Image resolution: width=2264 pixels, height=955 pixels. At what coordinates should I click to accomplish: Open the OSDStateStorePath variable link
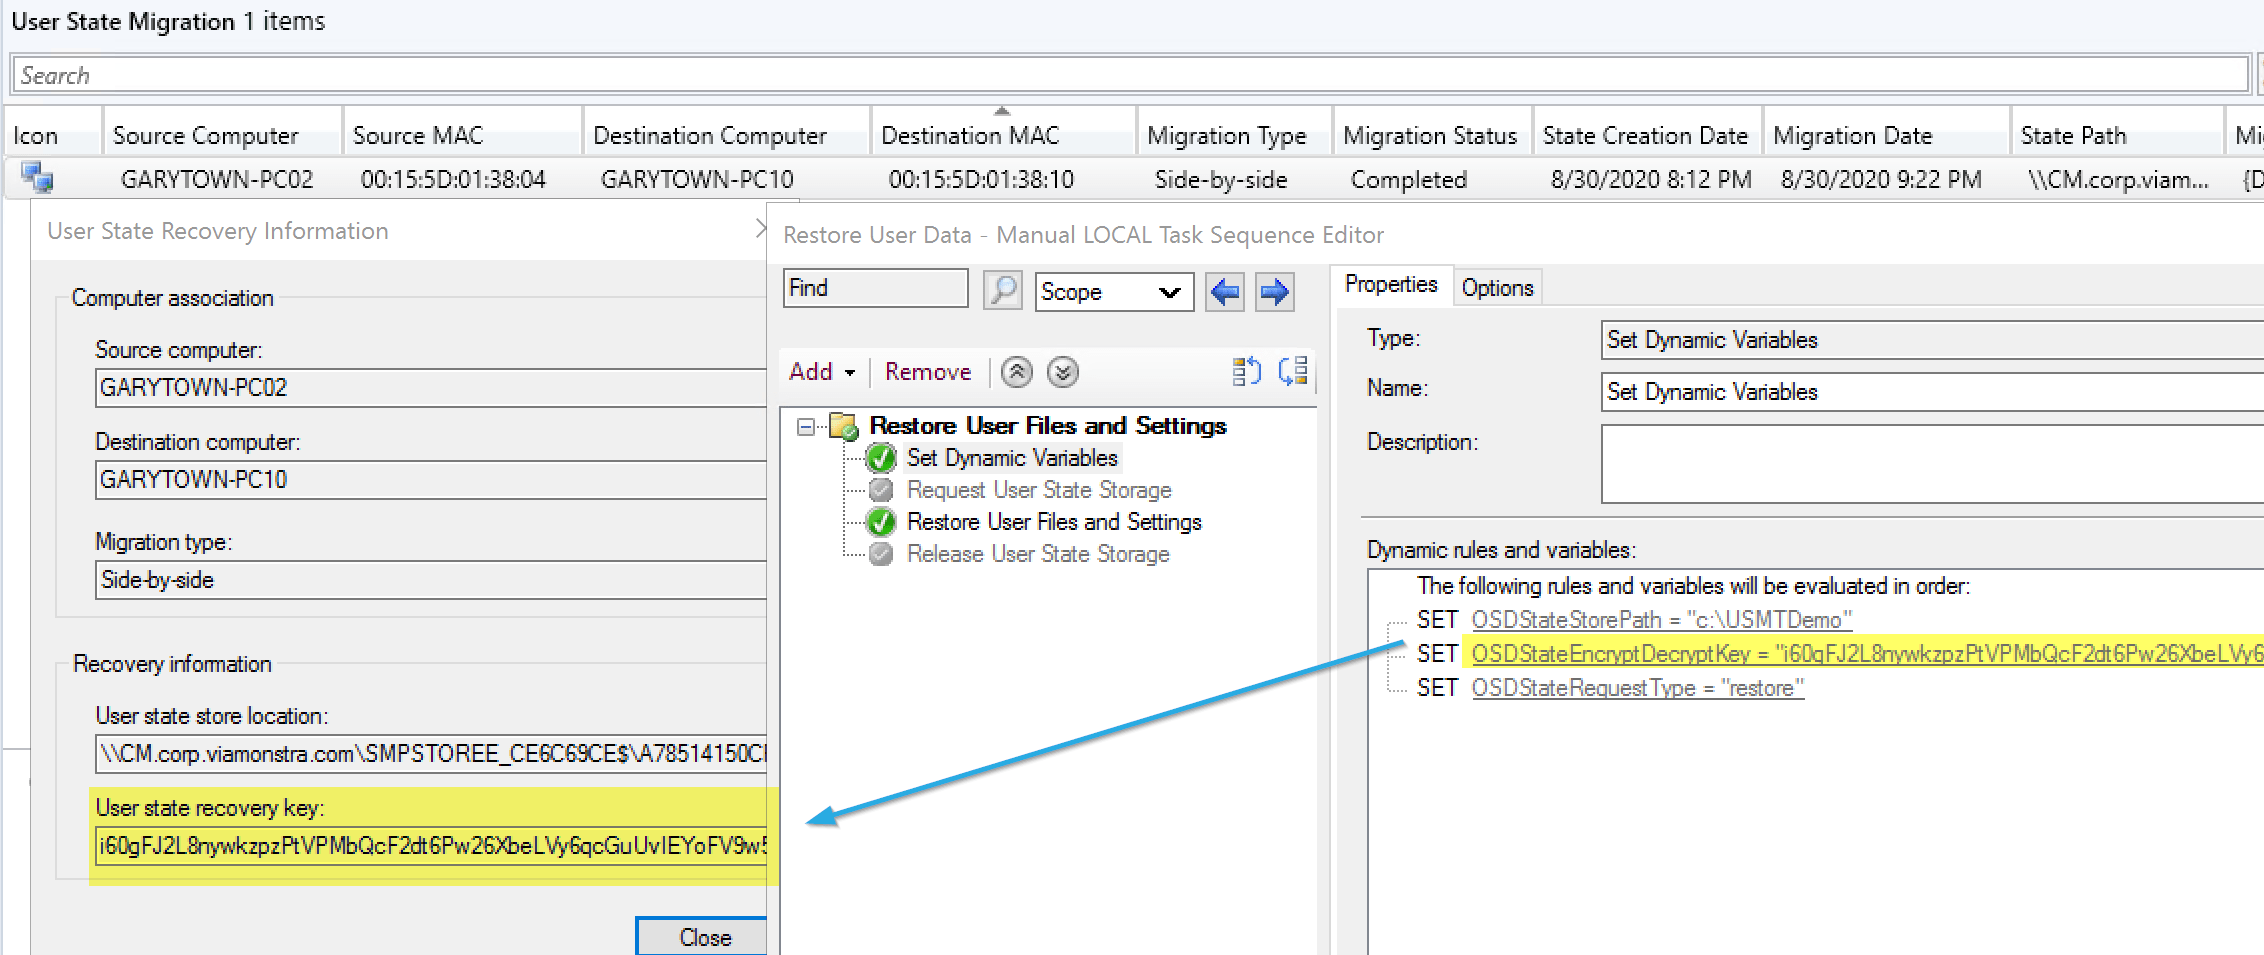1661,620
